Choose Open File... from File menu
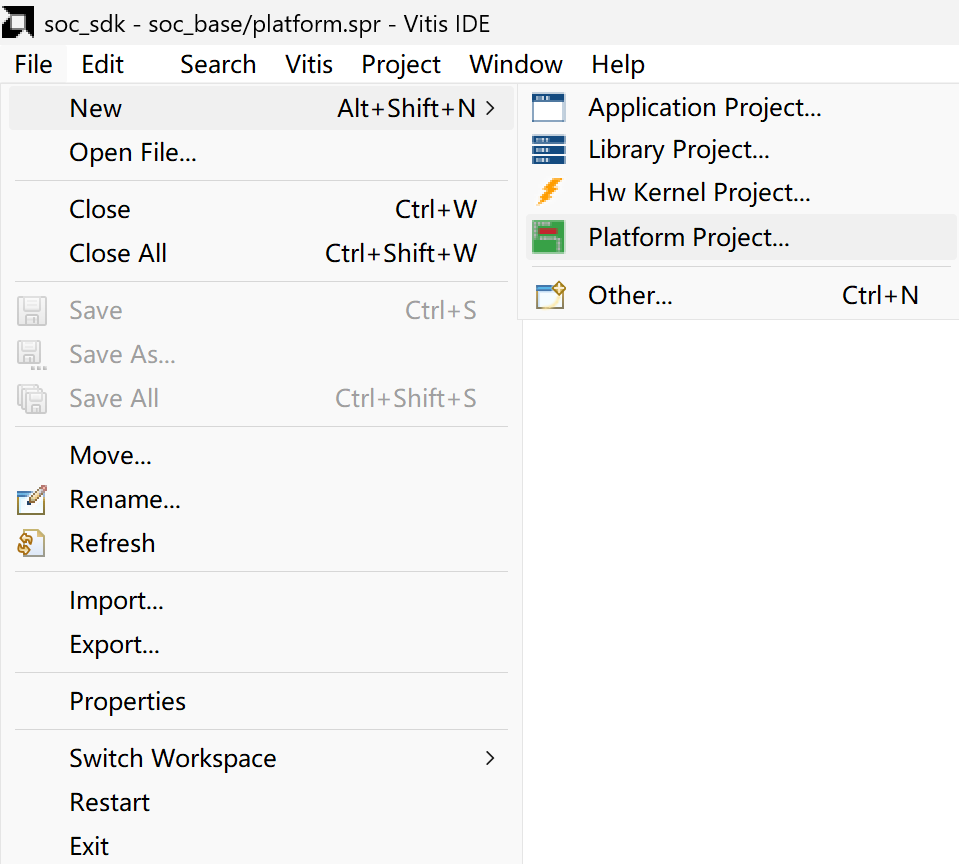959x864 pixels. click(x=132, y=153)
